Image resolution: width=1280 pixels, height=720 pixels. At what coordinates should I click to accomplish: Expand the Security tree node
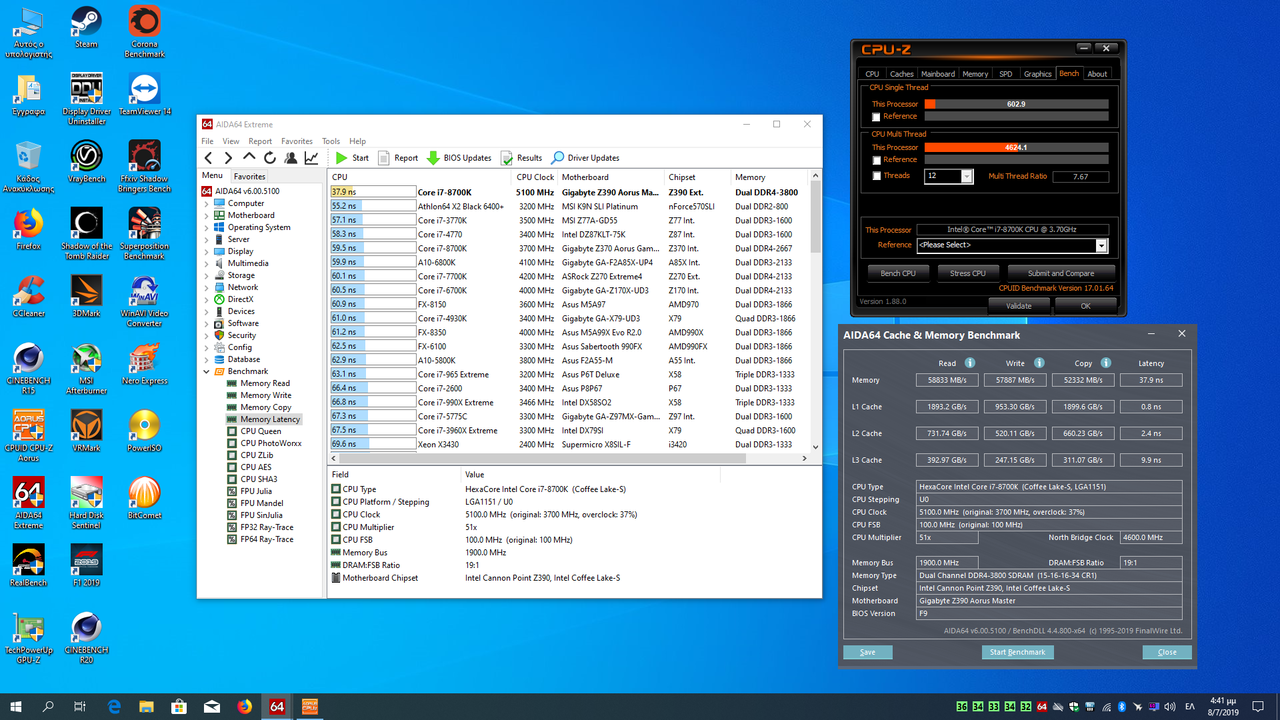click(207, 335)
